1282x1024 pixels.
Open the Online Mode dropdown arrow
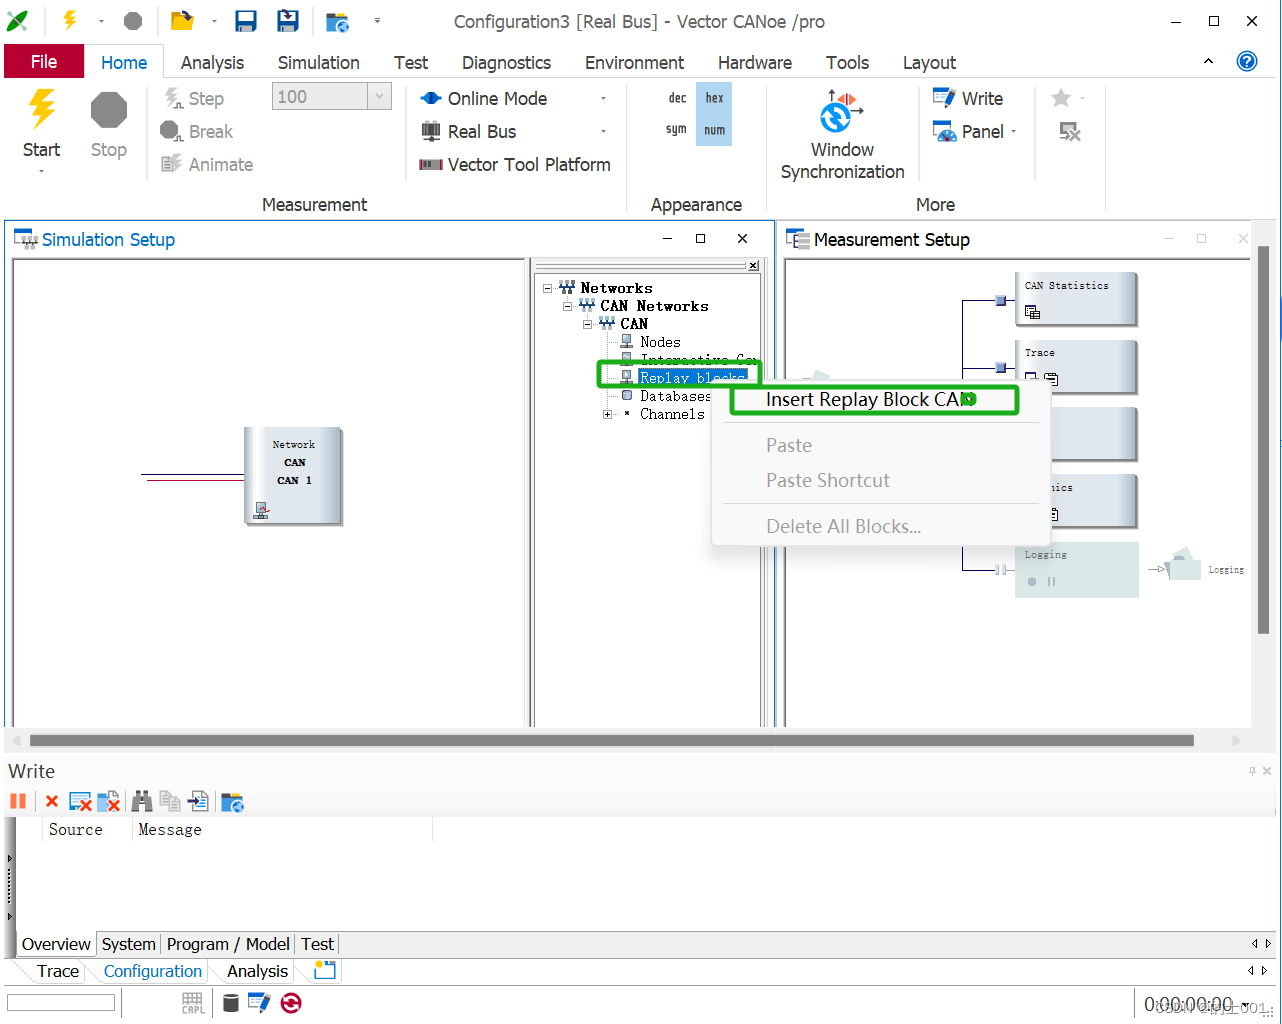click(x=603, y=98)
